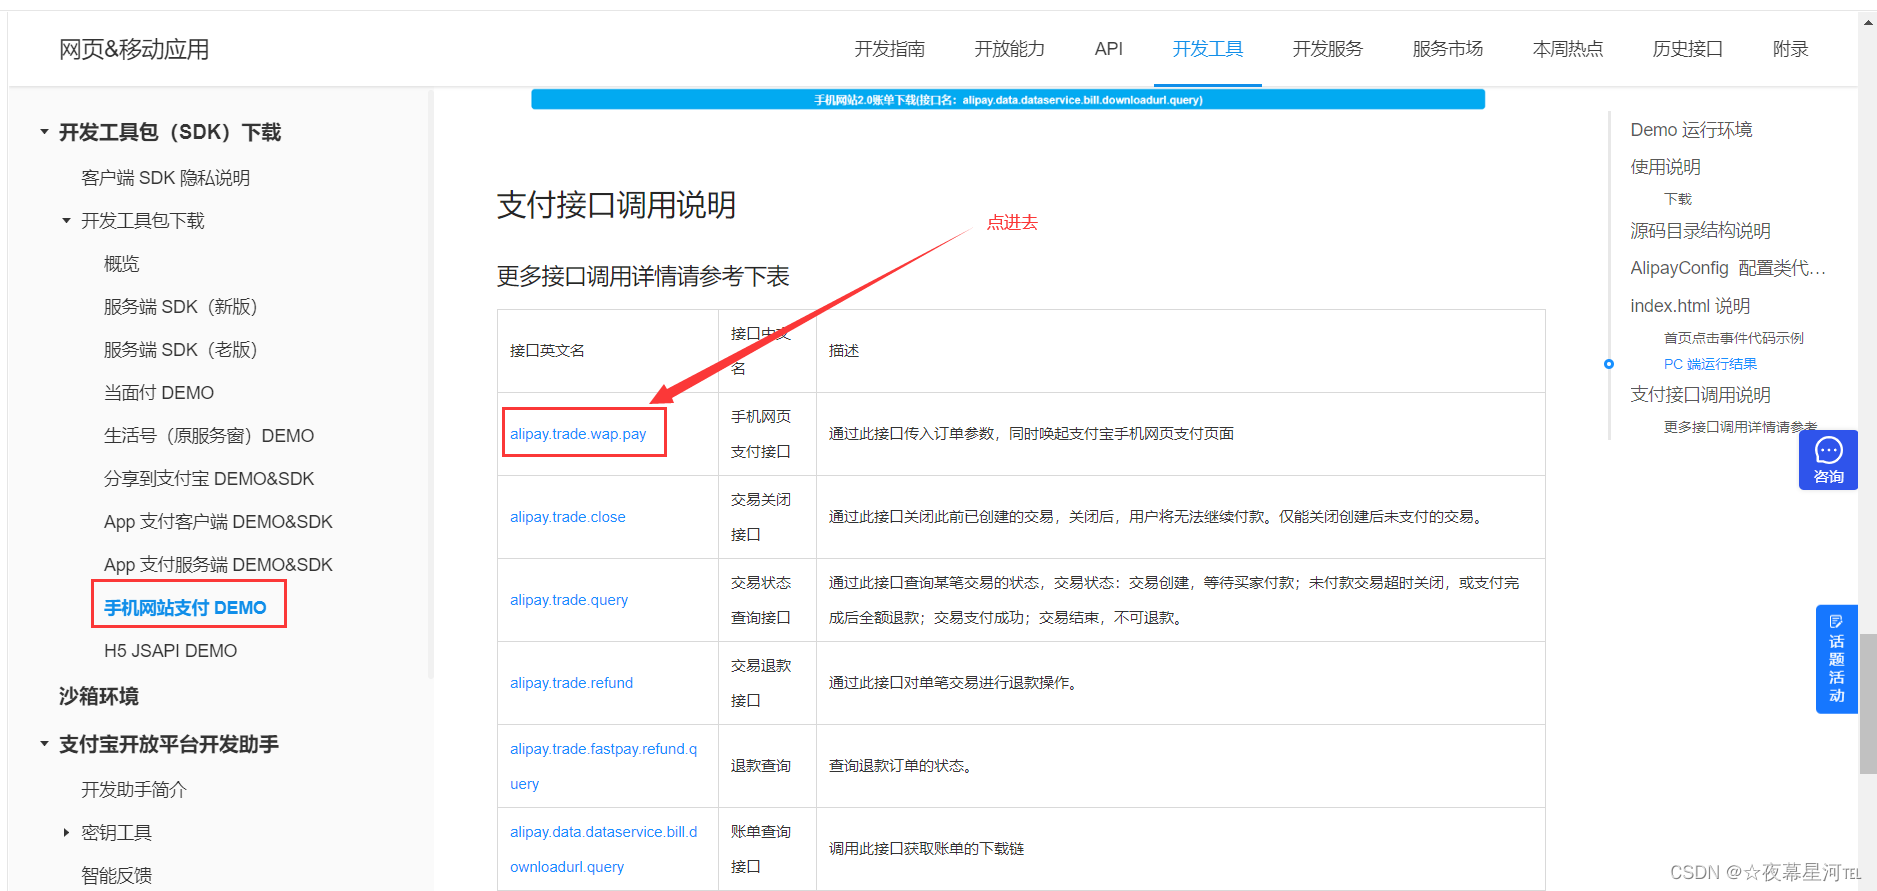The height and width of the screenshot is (891, 1877).
Task: Jump to AlipayConfig 配置类代… in outline
Action: [x=1728, y=268]
